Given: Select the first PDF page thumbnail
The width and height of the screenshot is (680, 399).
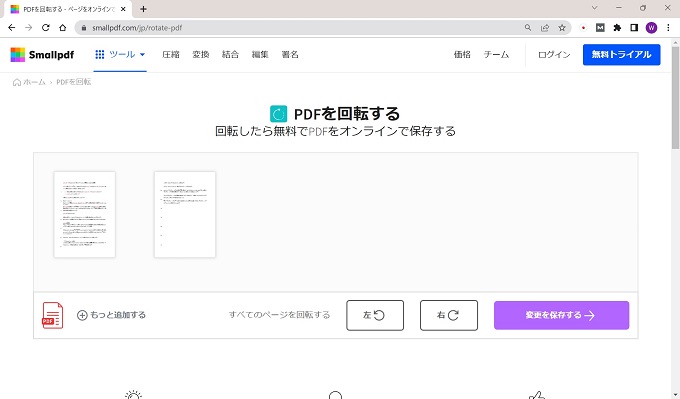Looking at the screenshot, I should click(85, 214).
